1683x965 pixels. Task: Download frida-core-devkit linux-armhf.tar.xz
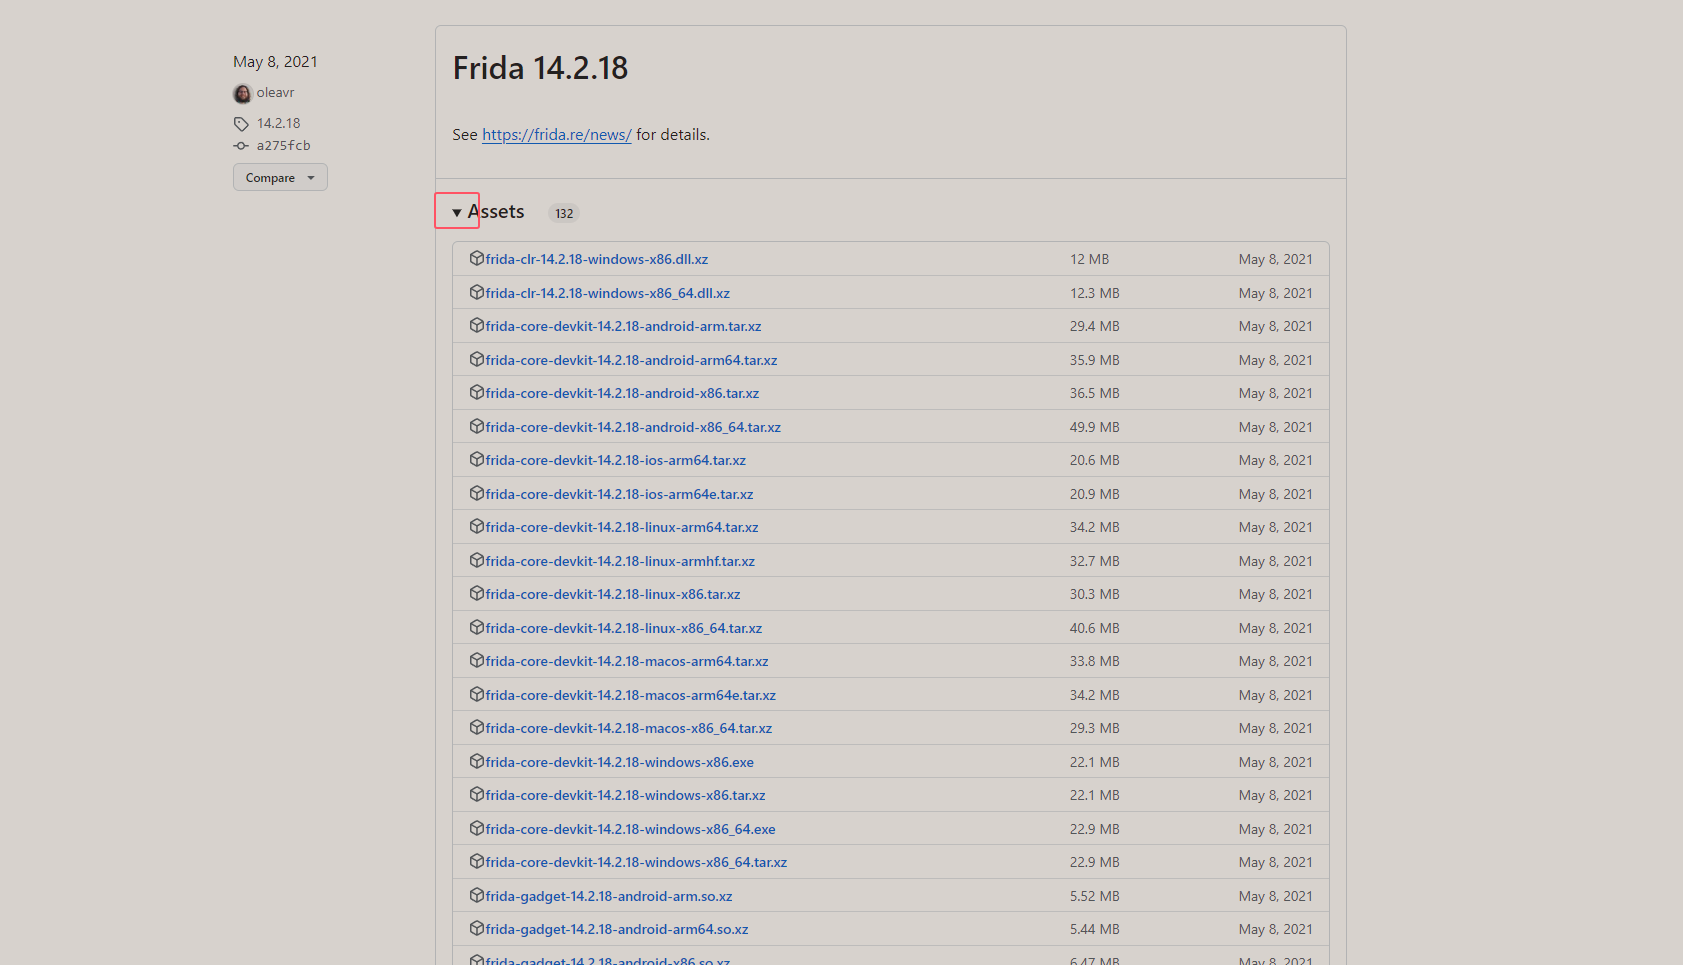620,561
